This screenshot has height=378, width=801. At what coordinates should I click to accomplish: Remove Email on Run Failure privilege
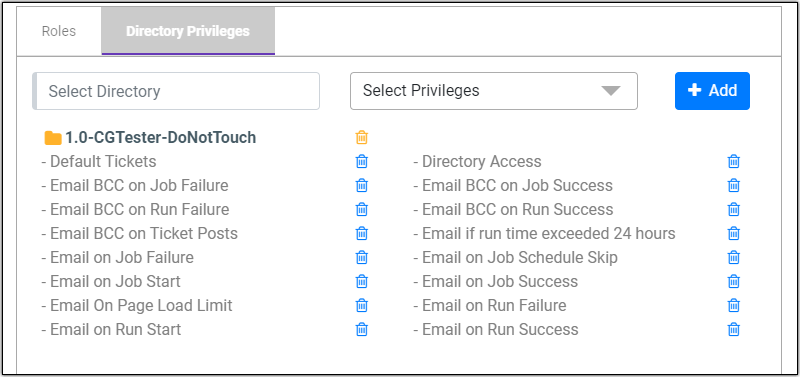coord(734,305)
